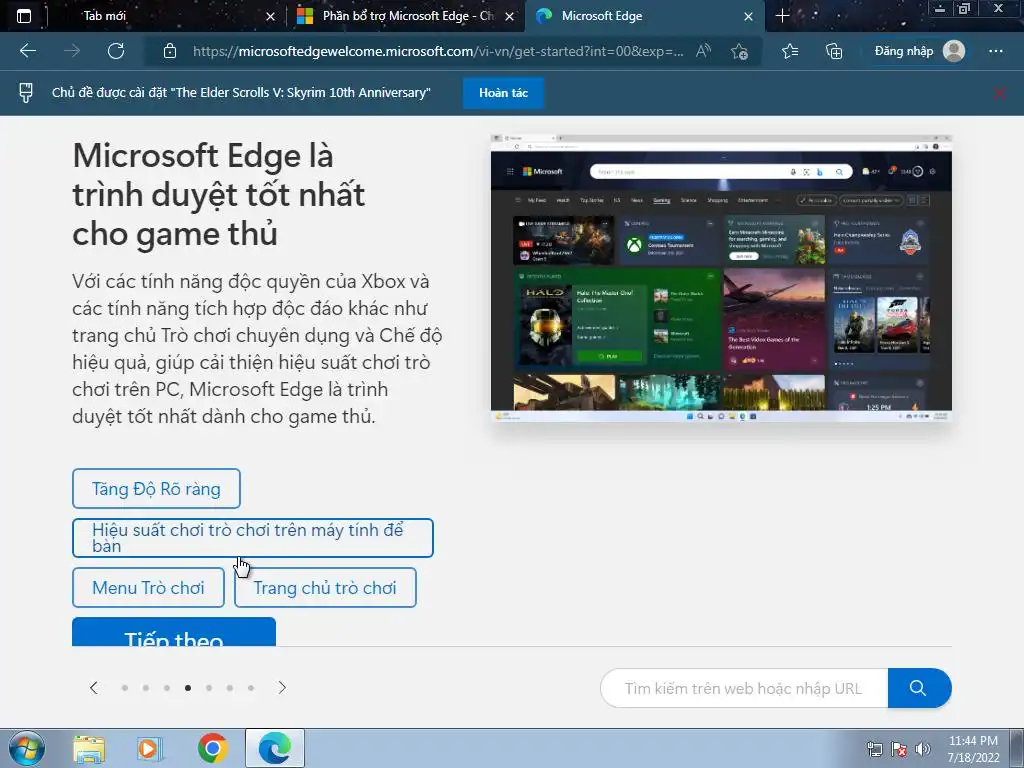
Task: Click the taskbar clock and date
Action: pos(973,749)
